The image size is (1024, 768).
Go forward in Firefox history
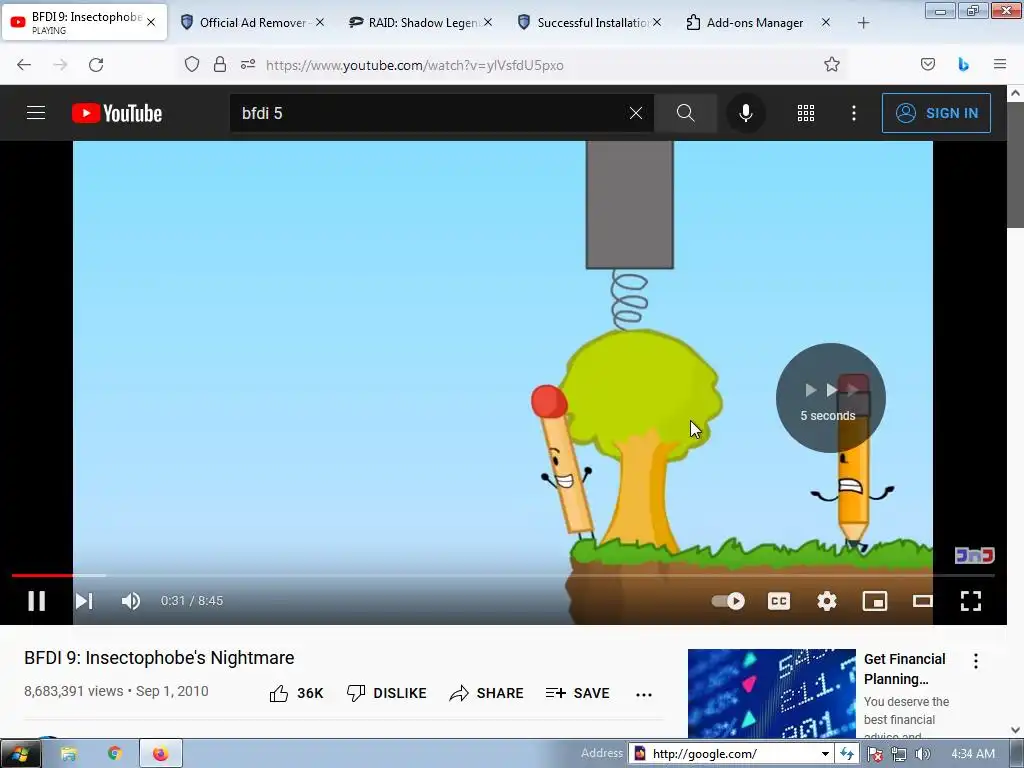60,65
